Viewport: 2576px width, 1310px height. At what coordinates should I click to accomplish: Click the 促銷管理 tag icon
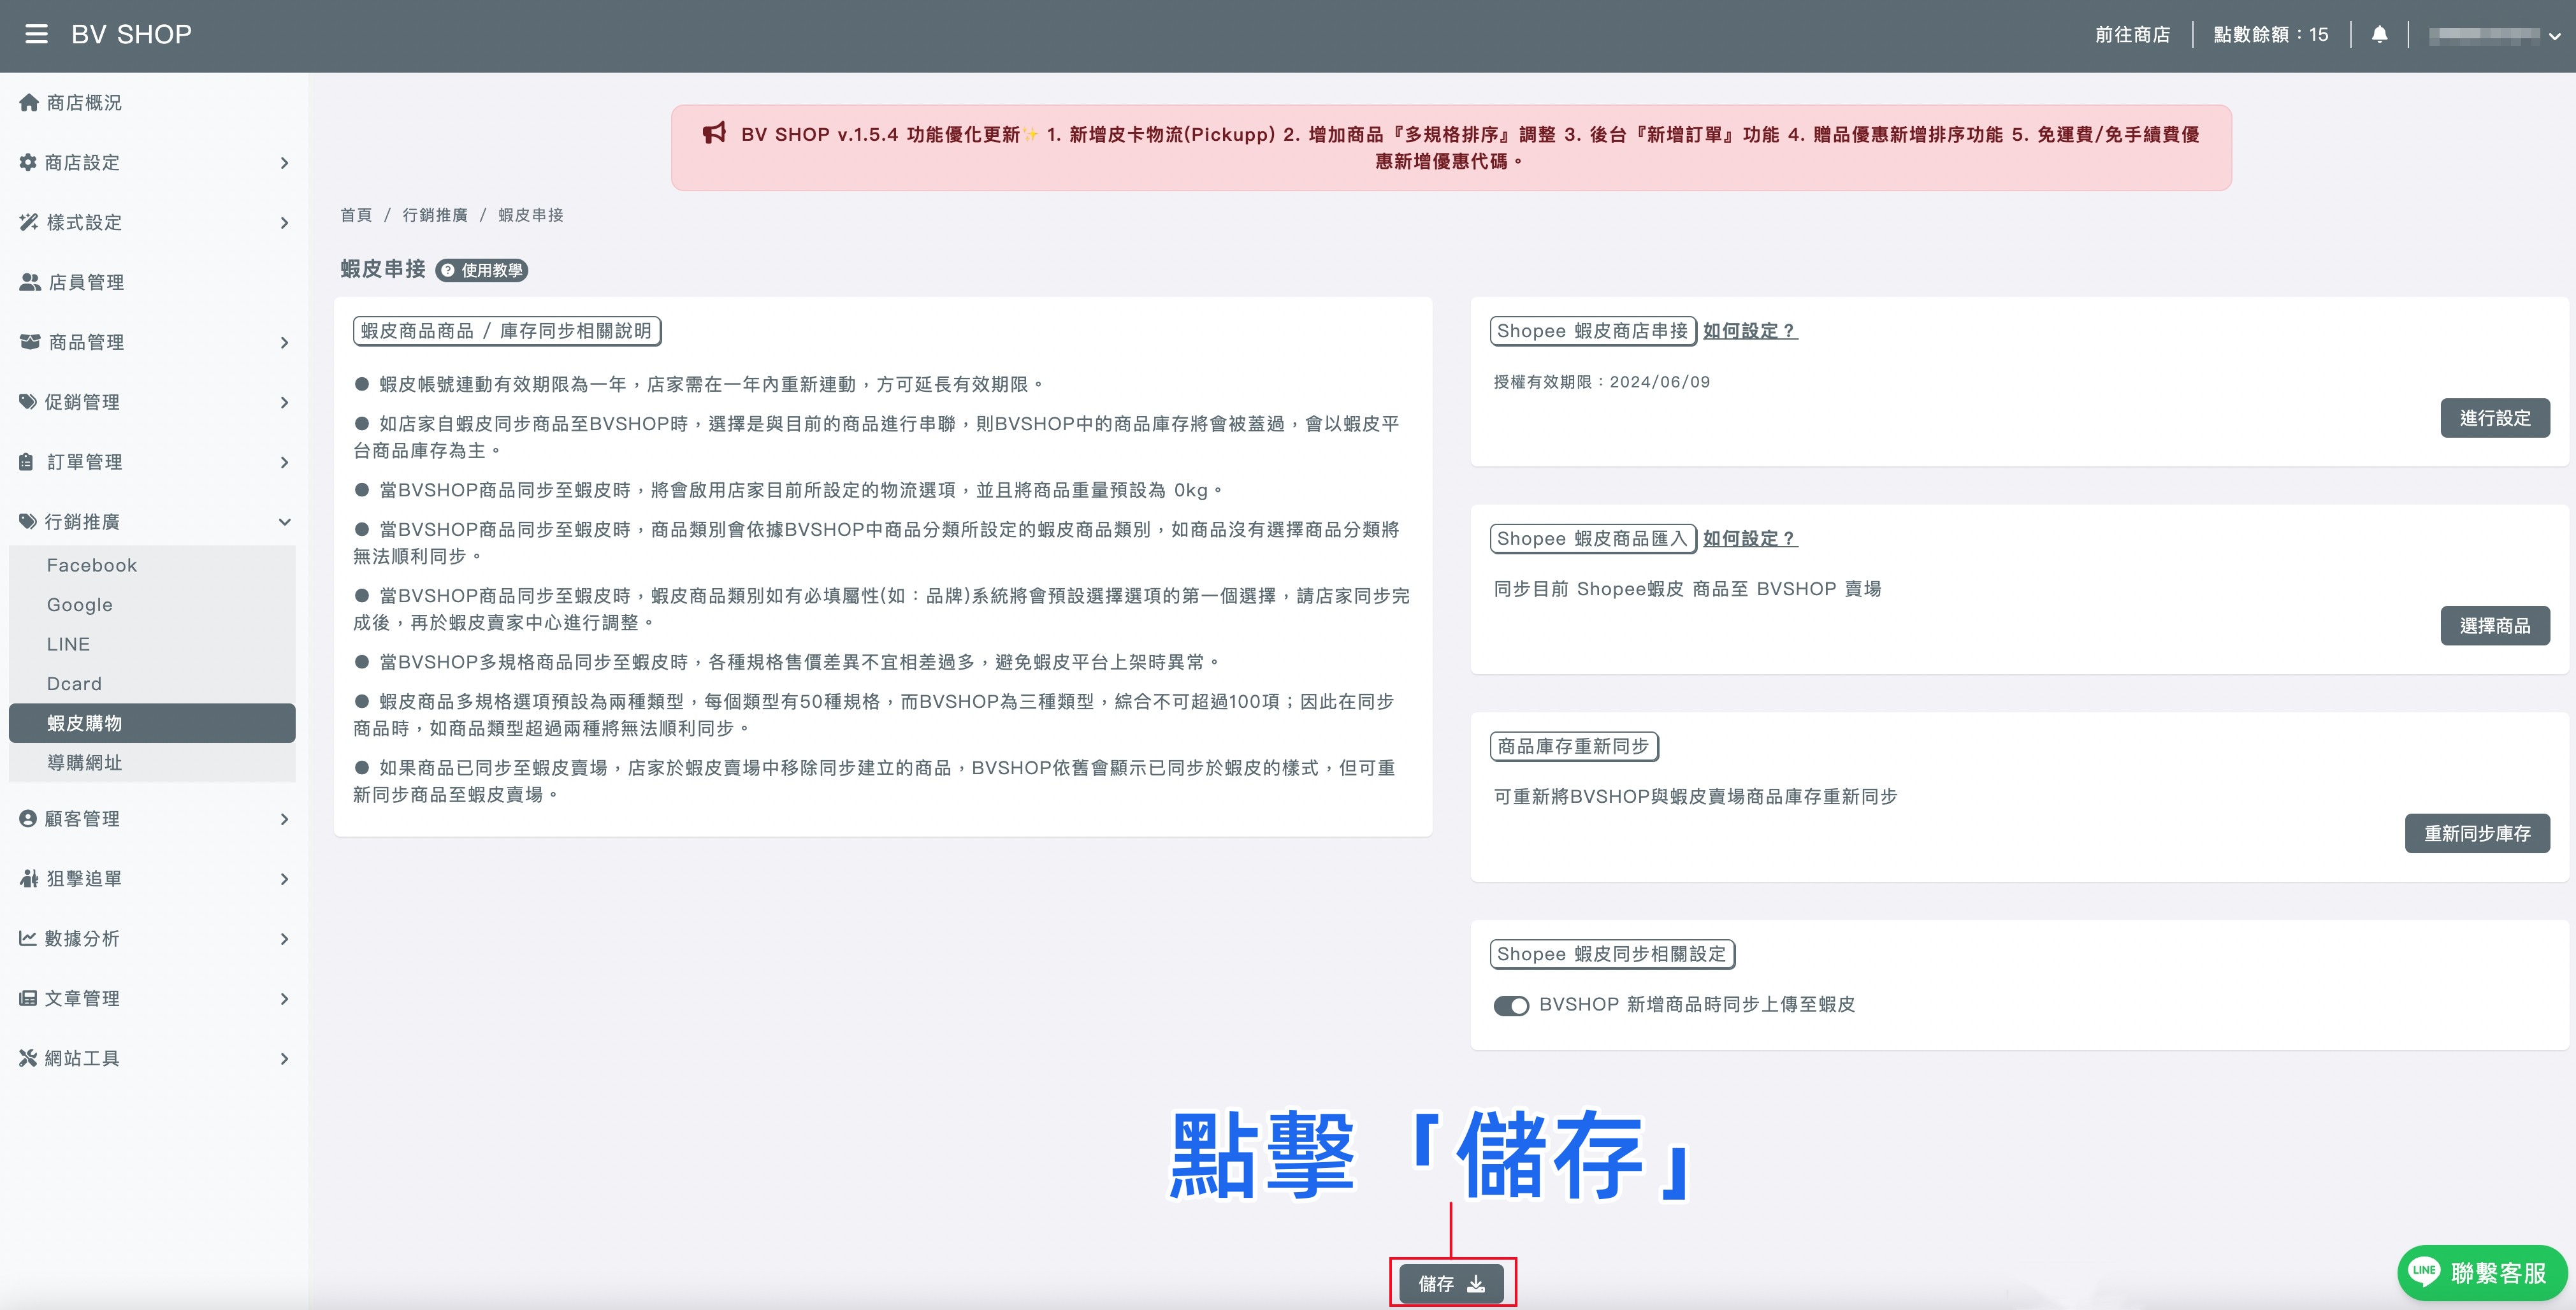(28, 402)
